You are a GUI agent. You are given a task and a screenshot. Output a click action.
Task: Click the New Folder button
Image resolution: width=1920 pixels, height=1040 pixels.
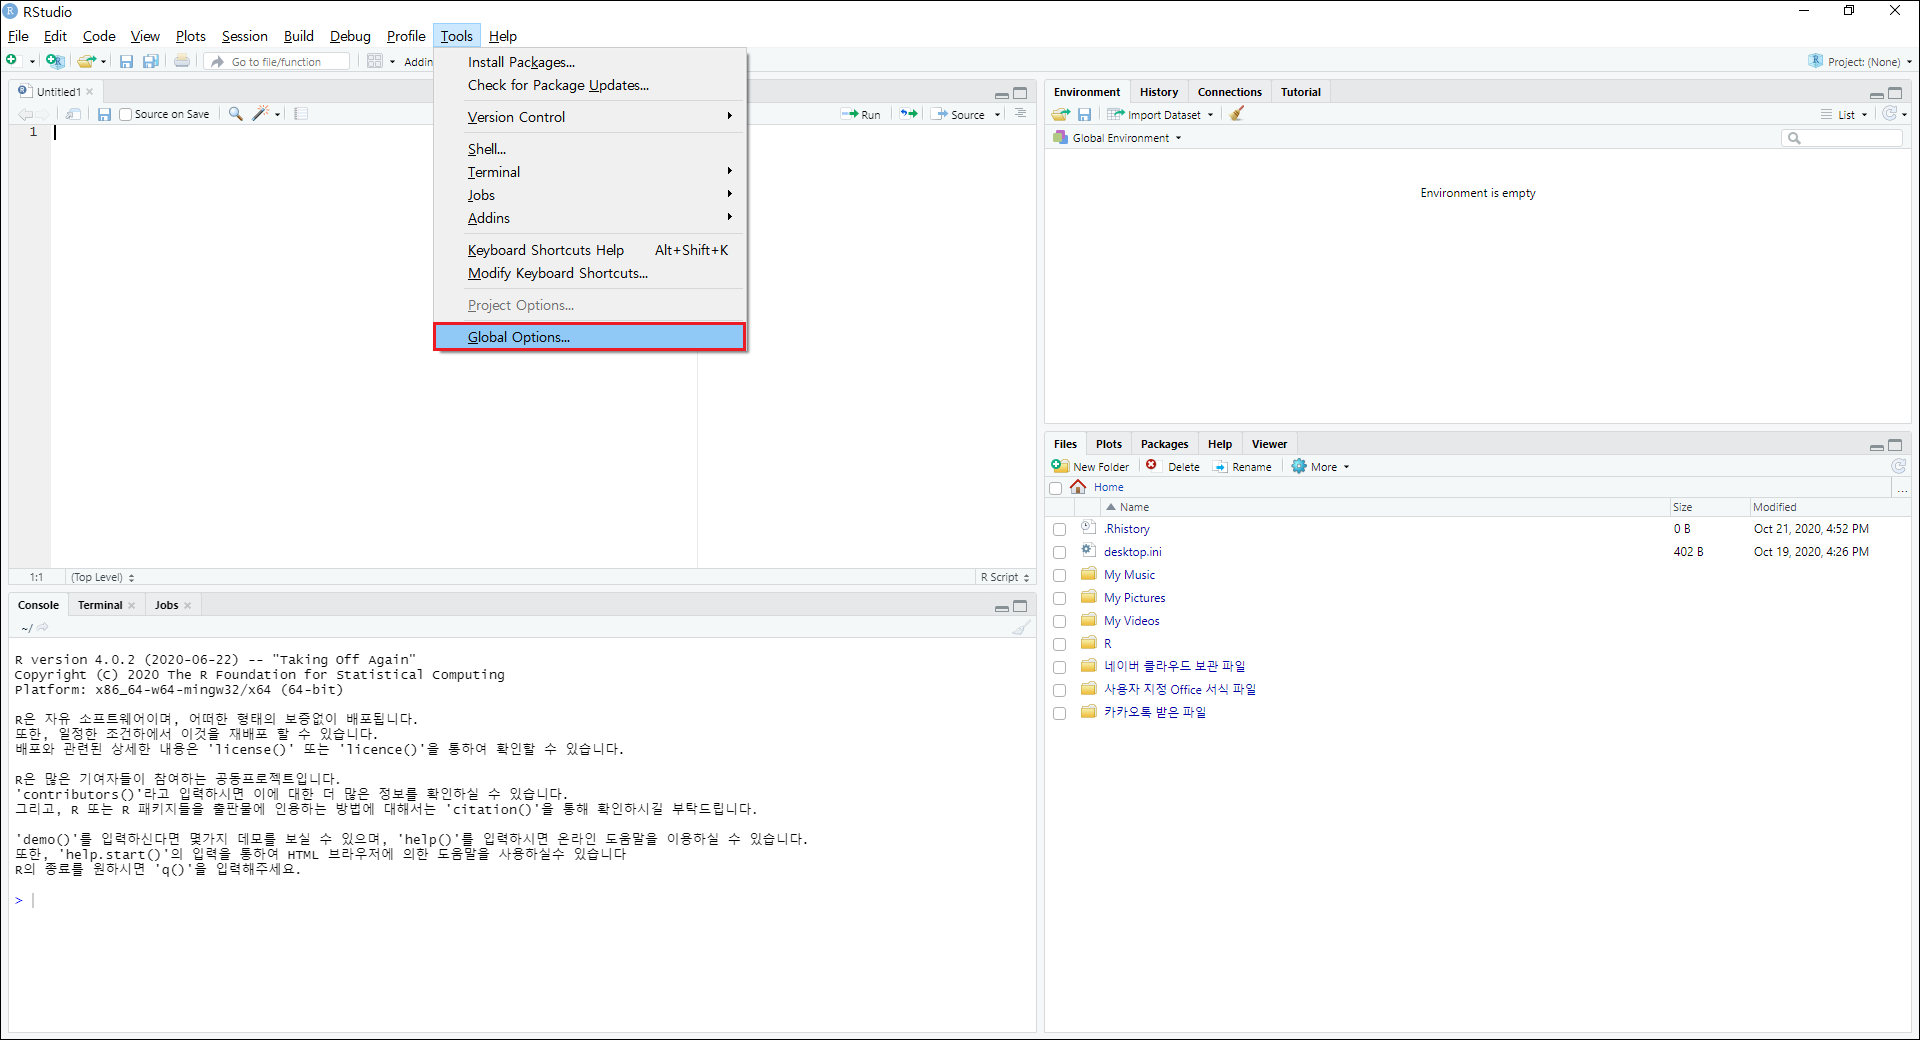[1090, 467]
